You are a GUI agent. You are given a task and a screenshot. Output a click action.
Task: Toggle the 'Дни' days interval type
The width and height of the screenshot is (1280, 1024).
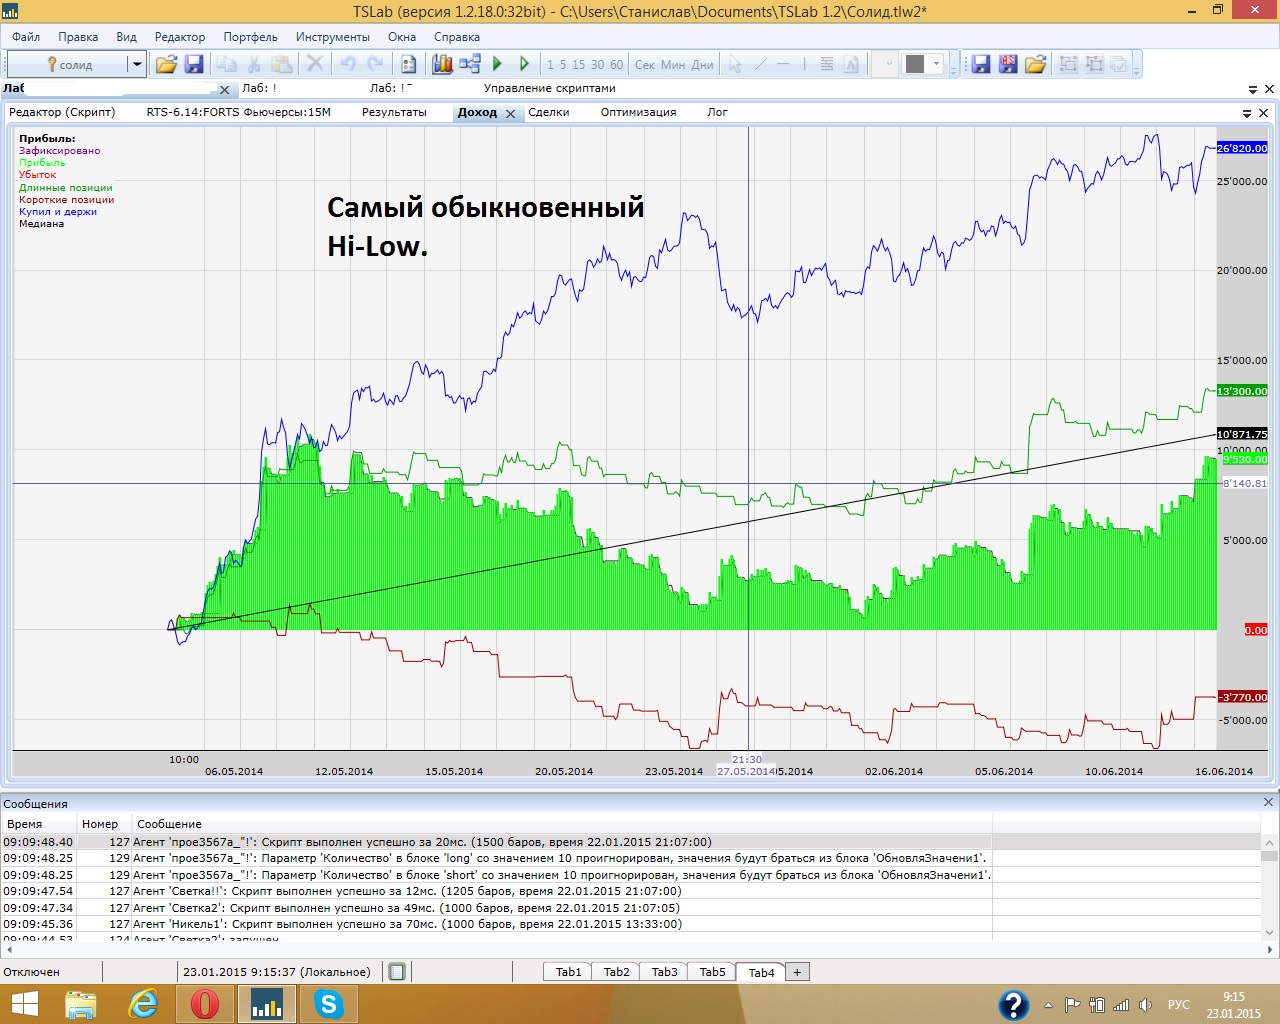(702, 64)
